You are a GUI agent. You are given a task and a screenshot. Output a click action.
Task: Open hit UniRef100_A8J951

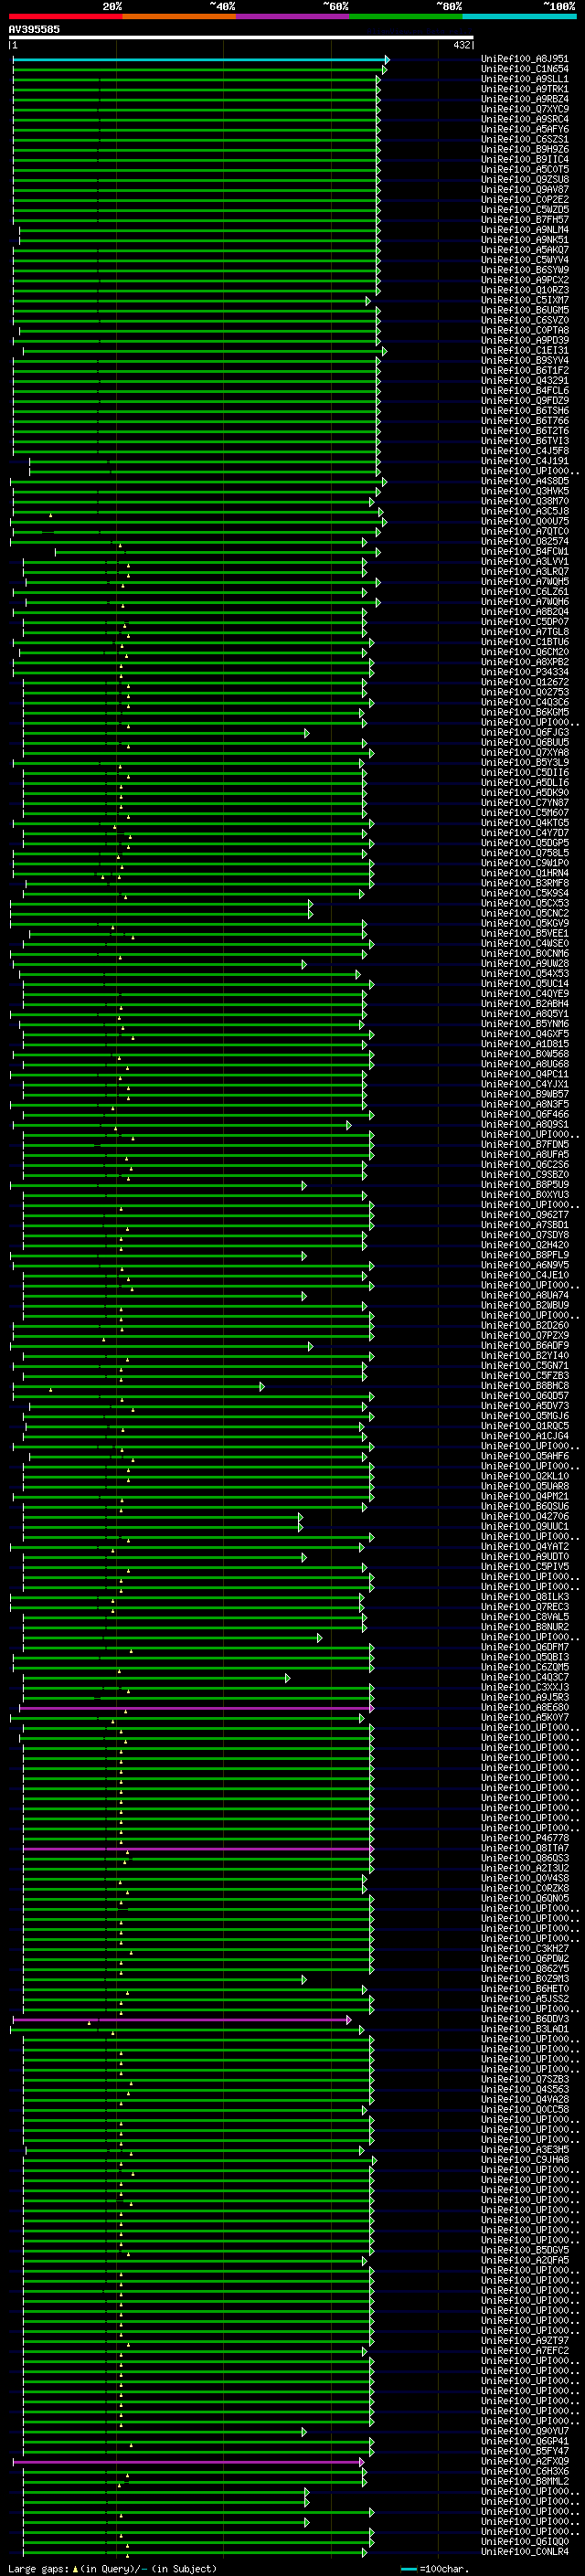point(525,59)
